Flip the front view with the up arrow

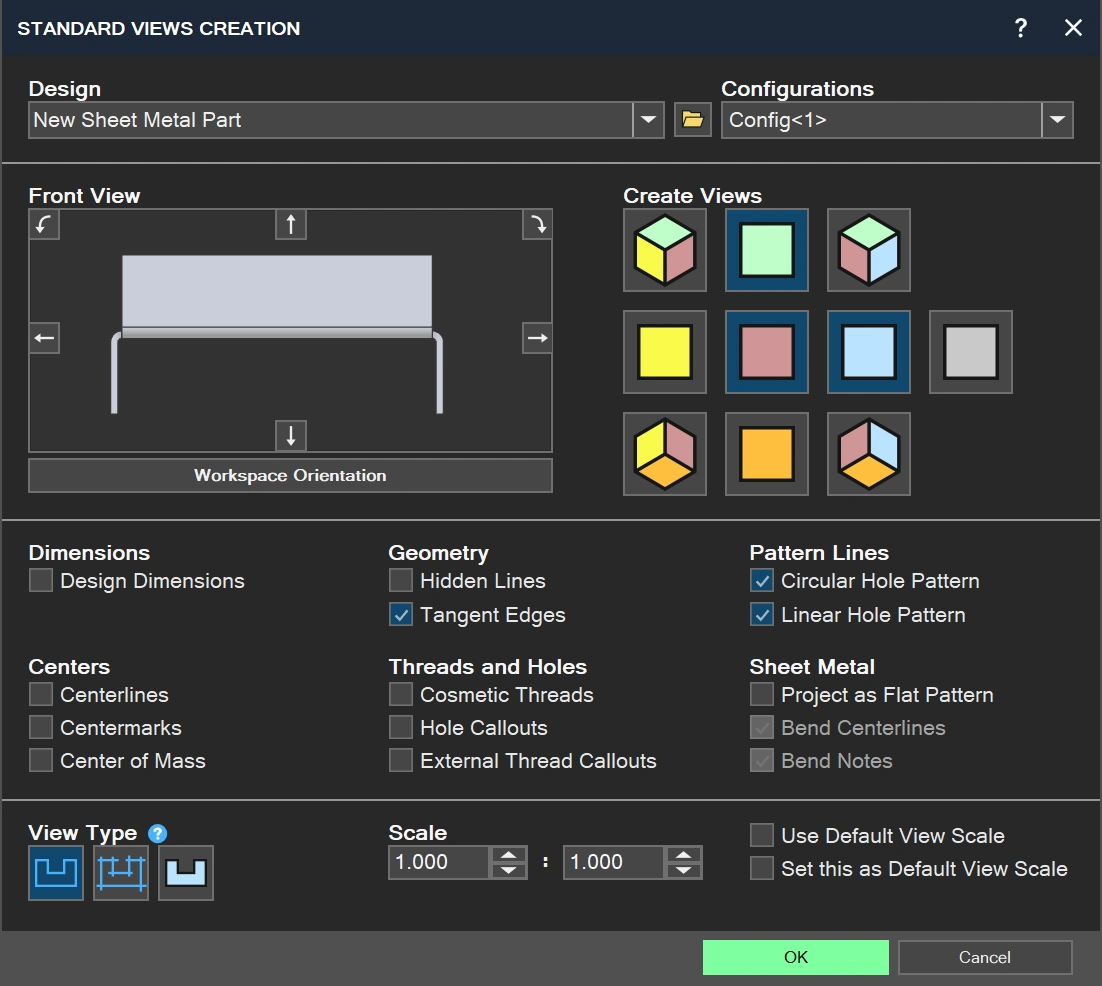click(290, 225)
